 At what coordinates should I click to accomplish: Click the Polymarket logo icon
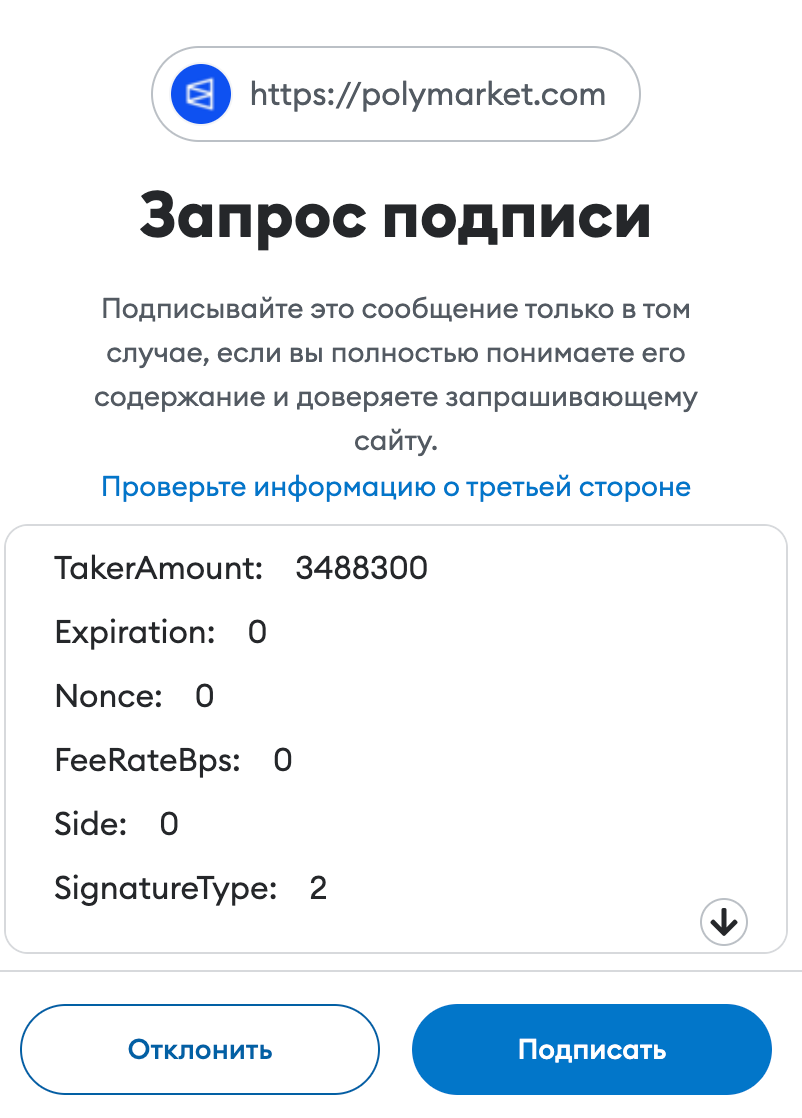(x=201, y=95)
